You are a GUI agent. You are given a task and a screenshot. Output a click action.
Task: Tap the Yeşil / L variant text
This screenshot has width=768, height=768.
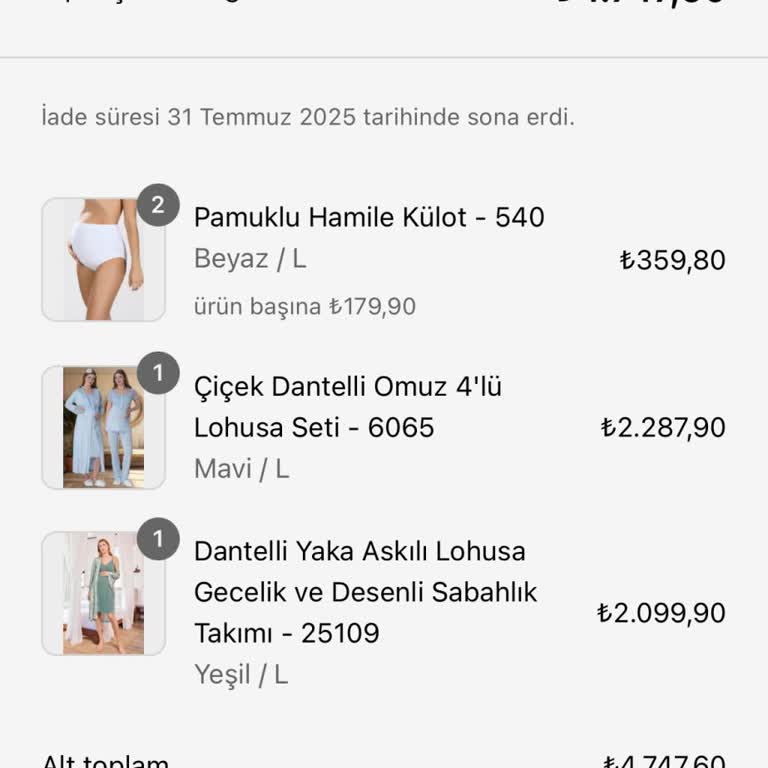241,674
